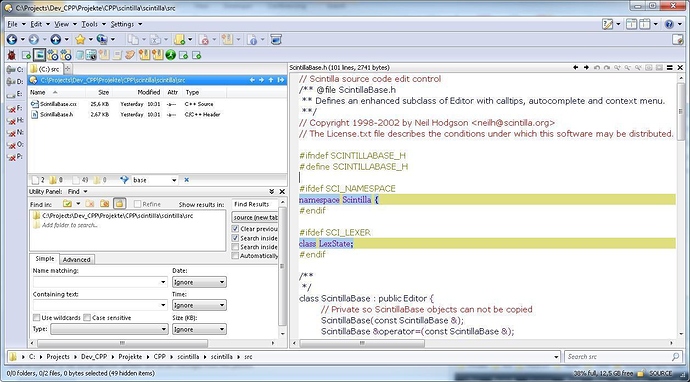Toggle the highlighted image viewer pane icon
The height and width of the screenshot is (382, 690).
pos(39,55)
